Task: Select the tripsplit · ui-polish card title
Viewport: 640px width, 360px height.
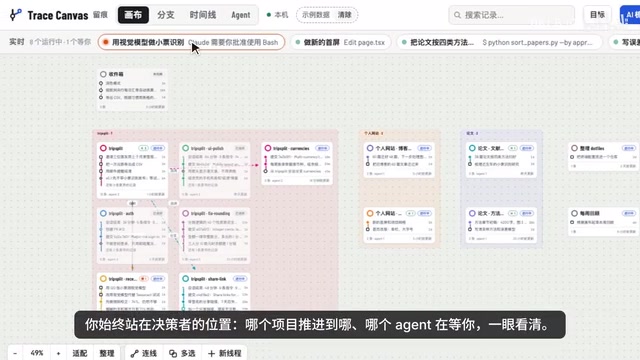Action: point(207,149)
